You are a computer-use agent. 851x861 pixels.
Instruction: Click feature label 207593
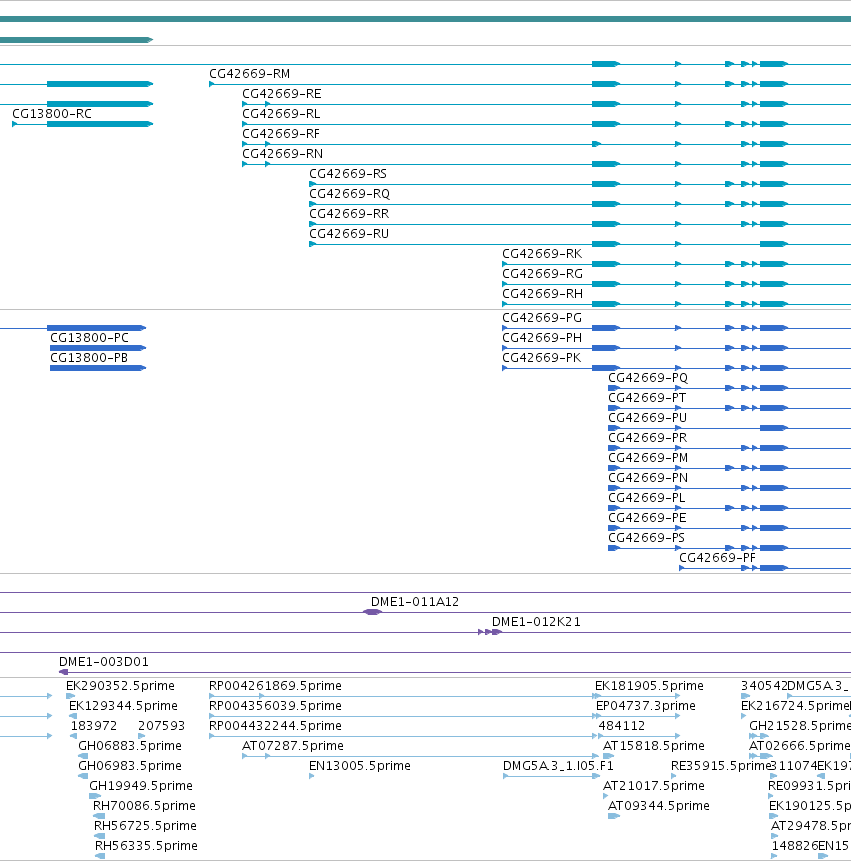[x=161, y=726]
